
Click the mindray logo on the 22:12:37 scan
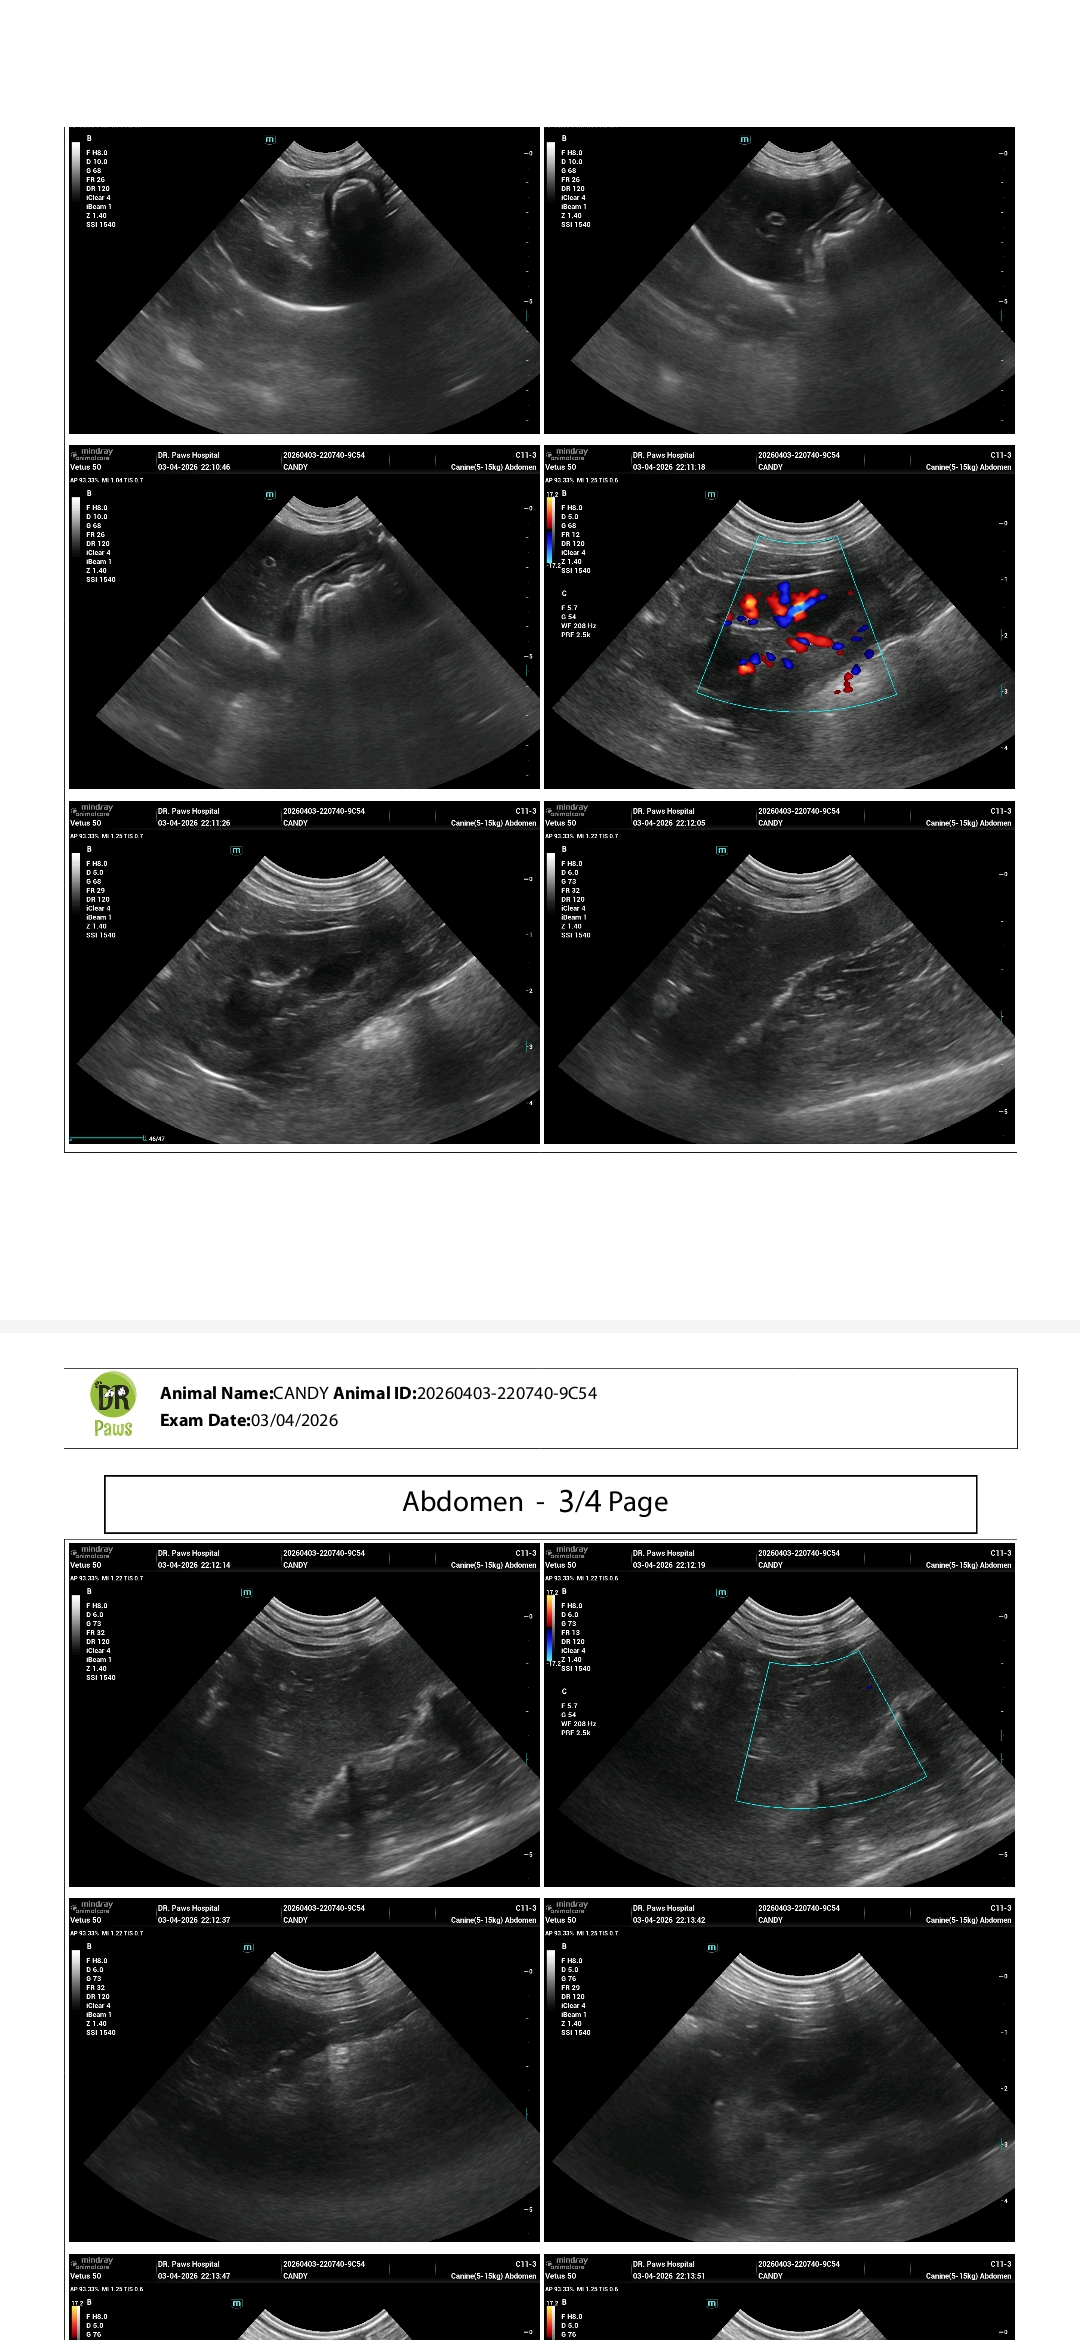92,1907
